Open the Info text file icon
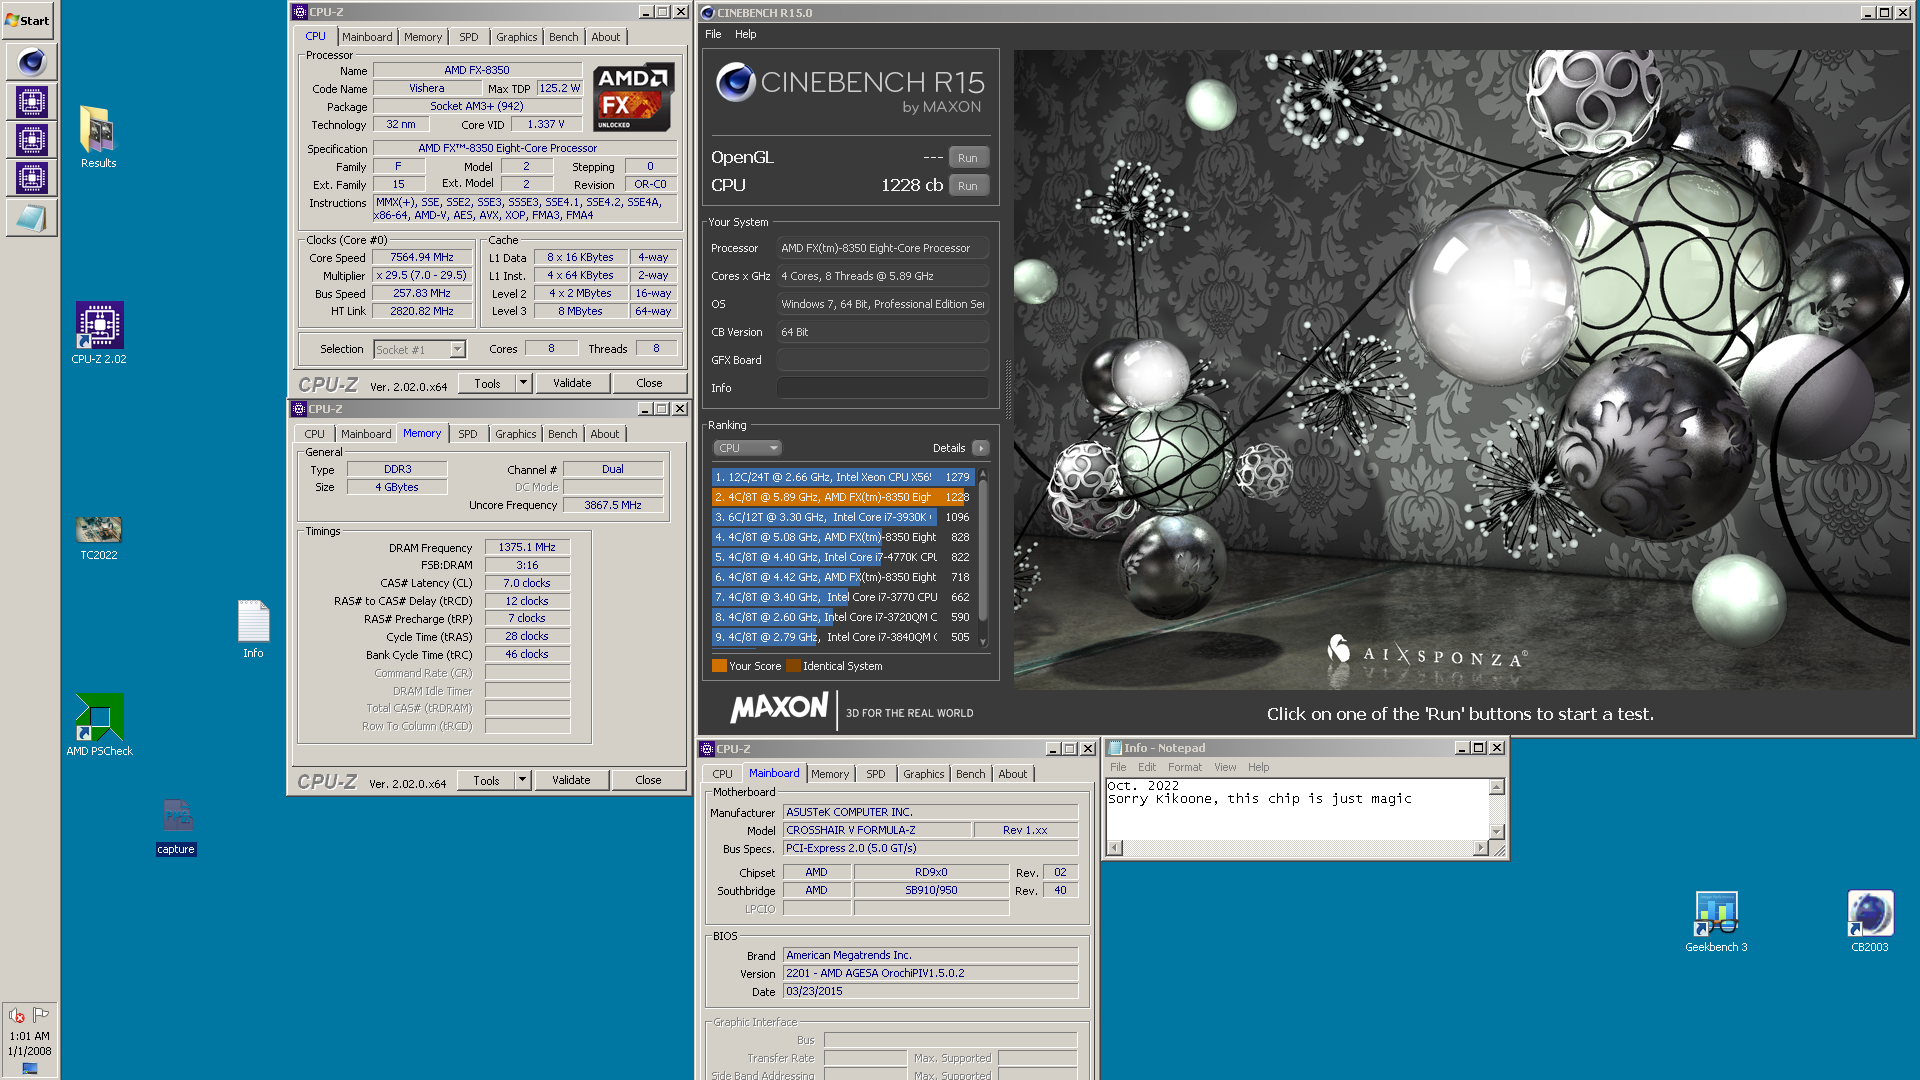Screen dimensions: 1920x1080 pyautogui.click(x=253, y=629)
